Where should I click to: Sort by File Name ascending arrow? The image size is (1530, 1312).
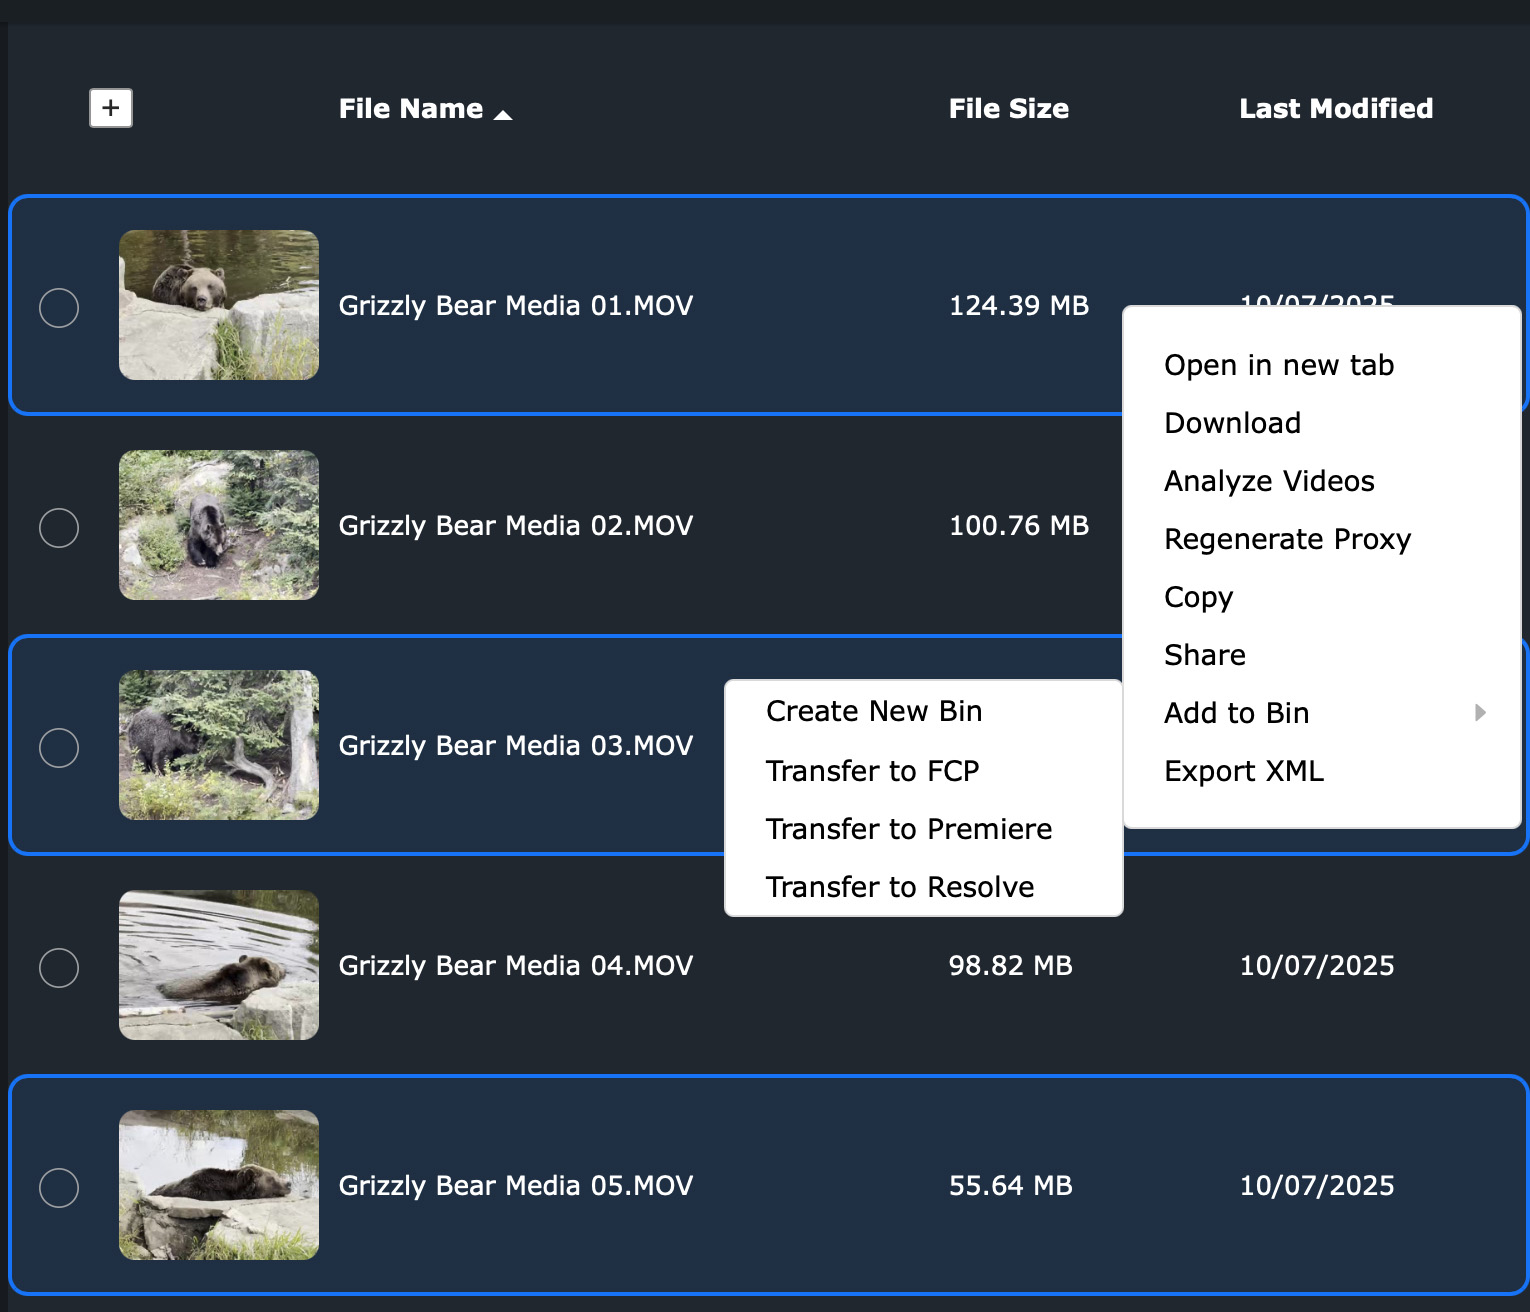(x=503, y=115)
